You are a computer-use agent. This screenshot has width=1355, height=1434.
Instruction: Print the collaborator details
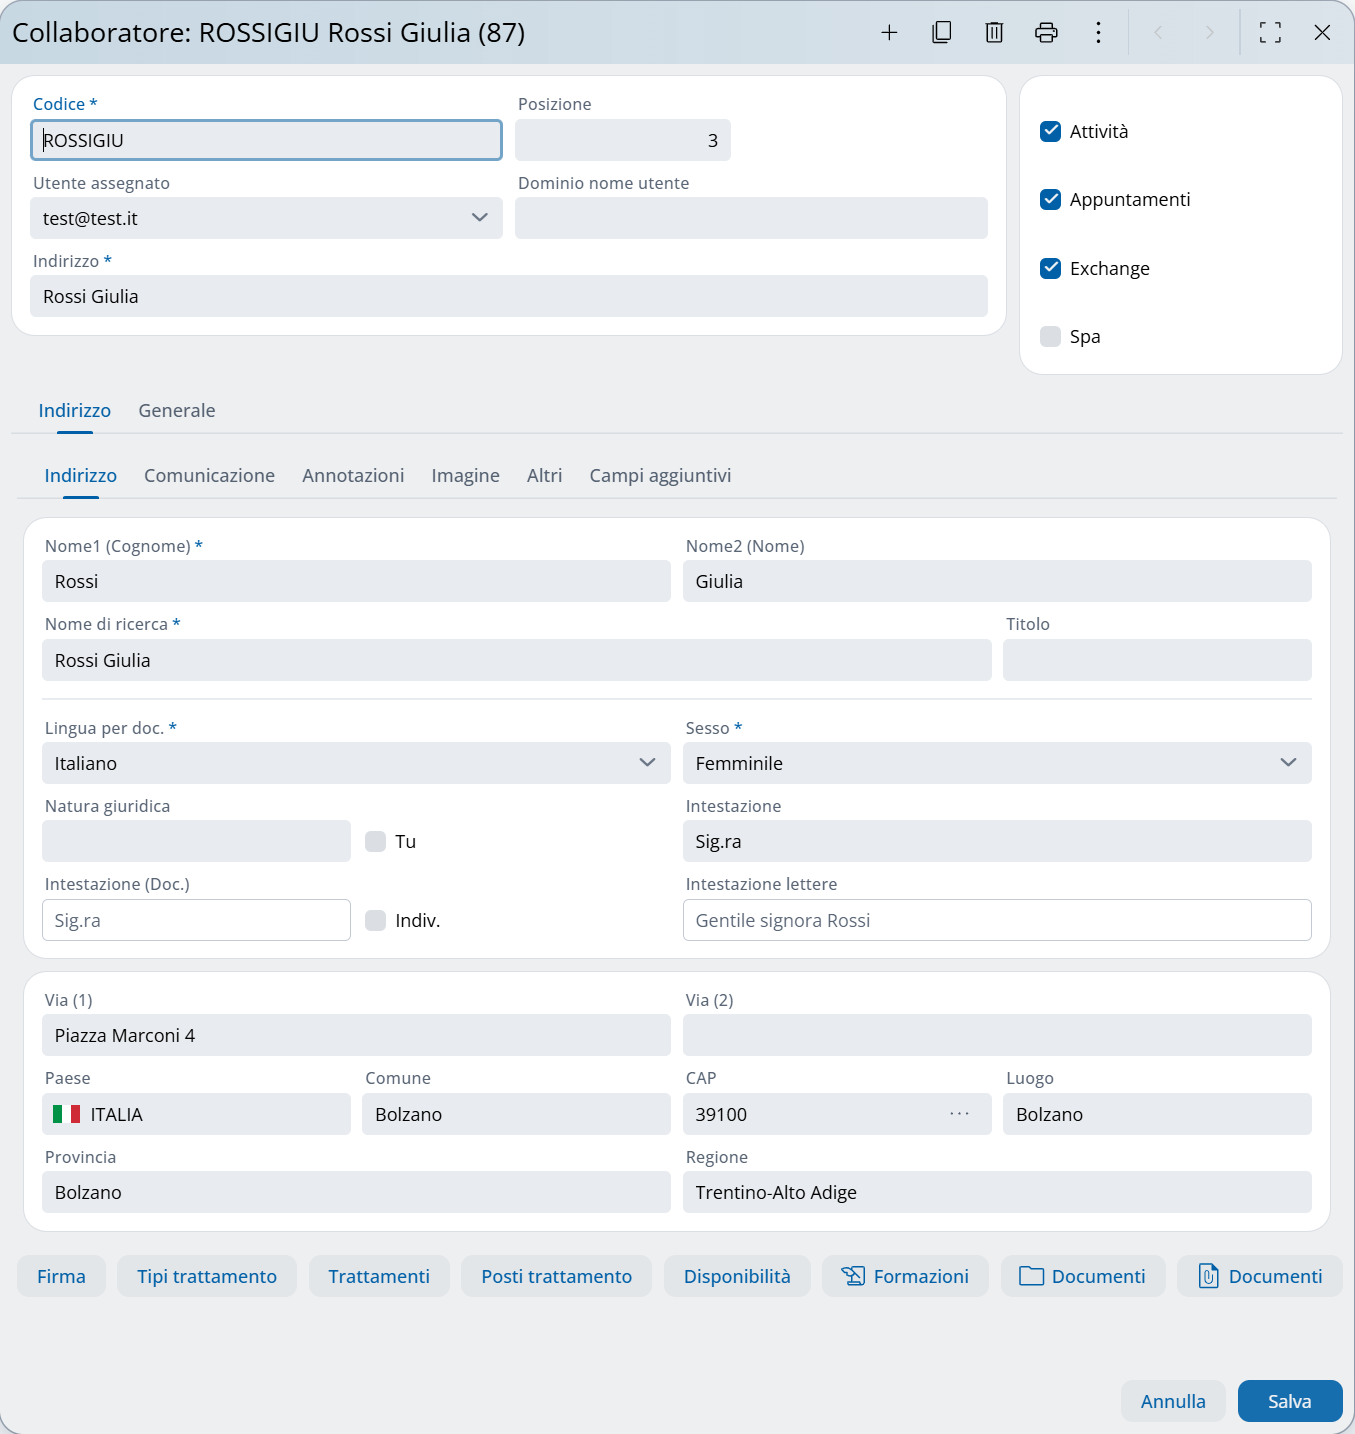(1046, 32)
